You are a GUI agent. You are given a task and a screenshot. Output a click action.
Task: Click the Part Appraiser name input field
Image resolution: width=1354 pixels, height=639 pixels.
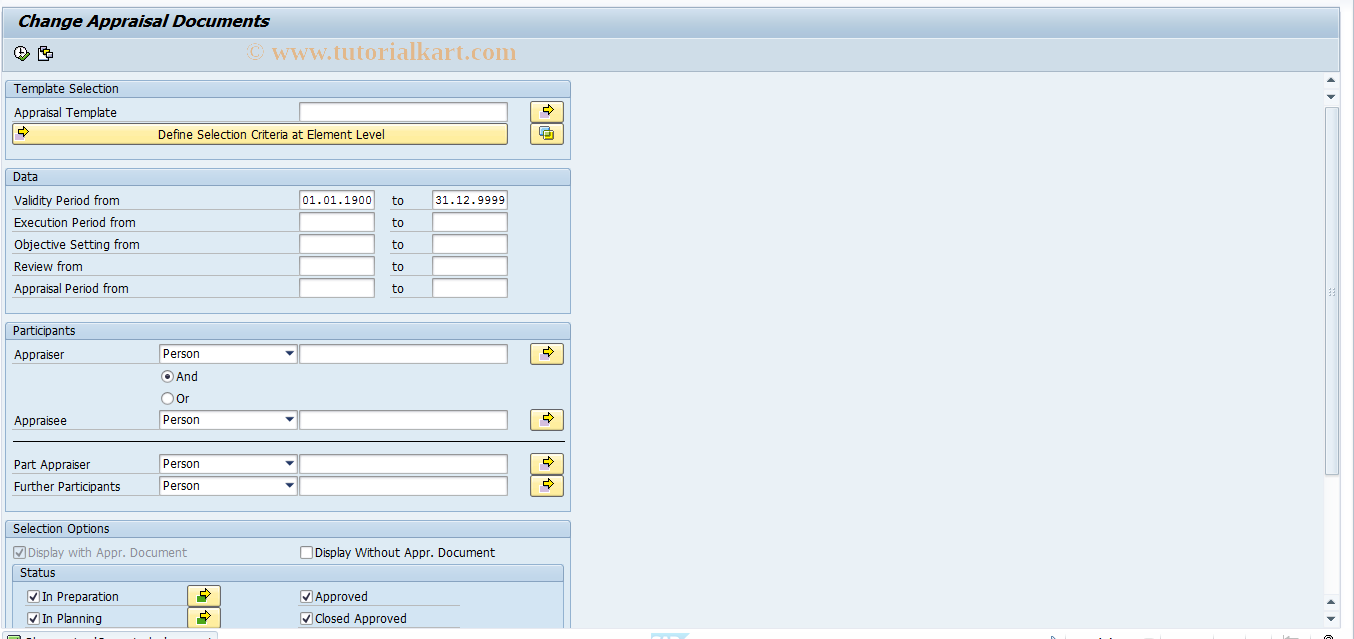point(403,464)
